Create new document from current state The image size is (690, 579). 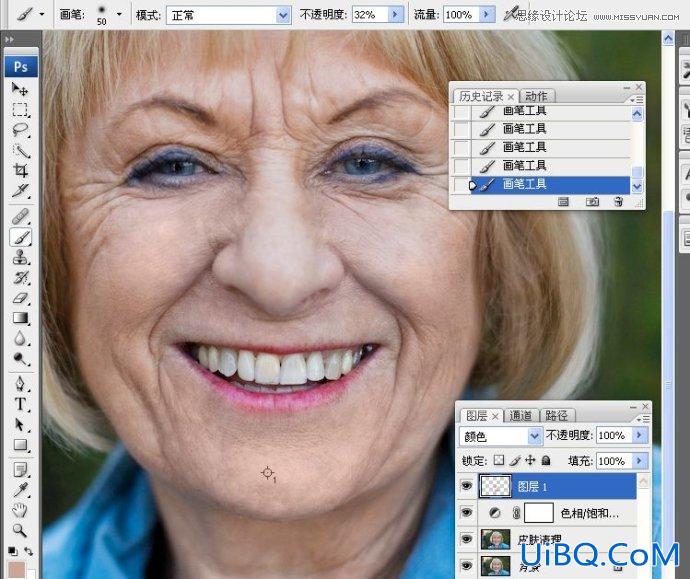pyautogui.click(x=563, y=202)
